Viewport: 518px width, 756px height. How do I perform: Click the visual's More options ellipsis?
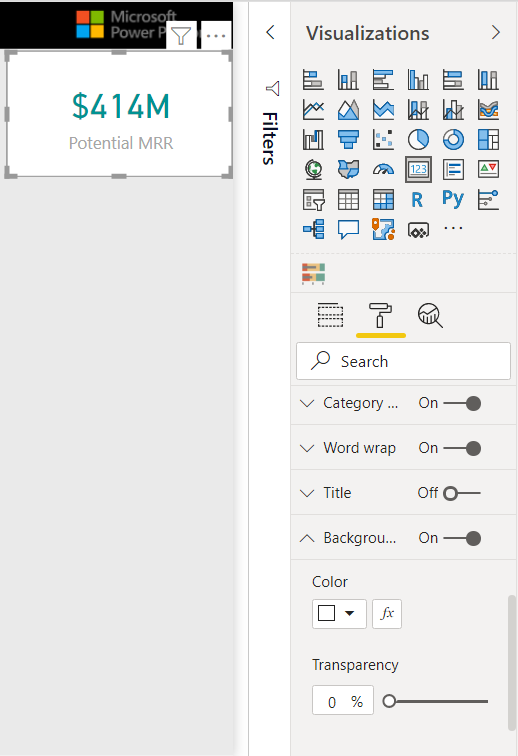(x=216, y=35)
